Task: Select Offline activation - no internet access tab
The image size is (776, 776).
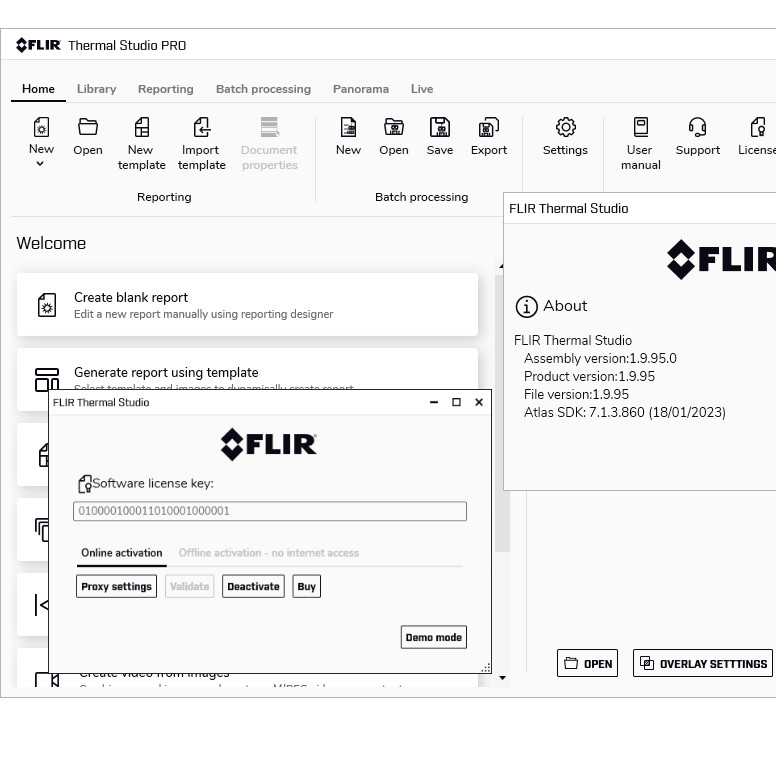Action: 269,553
